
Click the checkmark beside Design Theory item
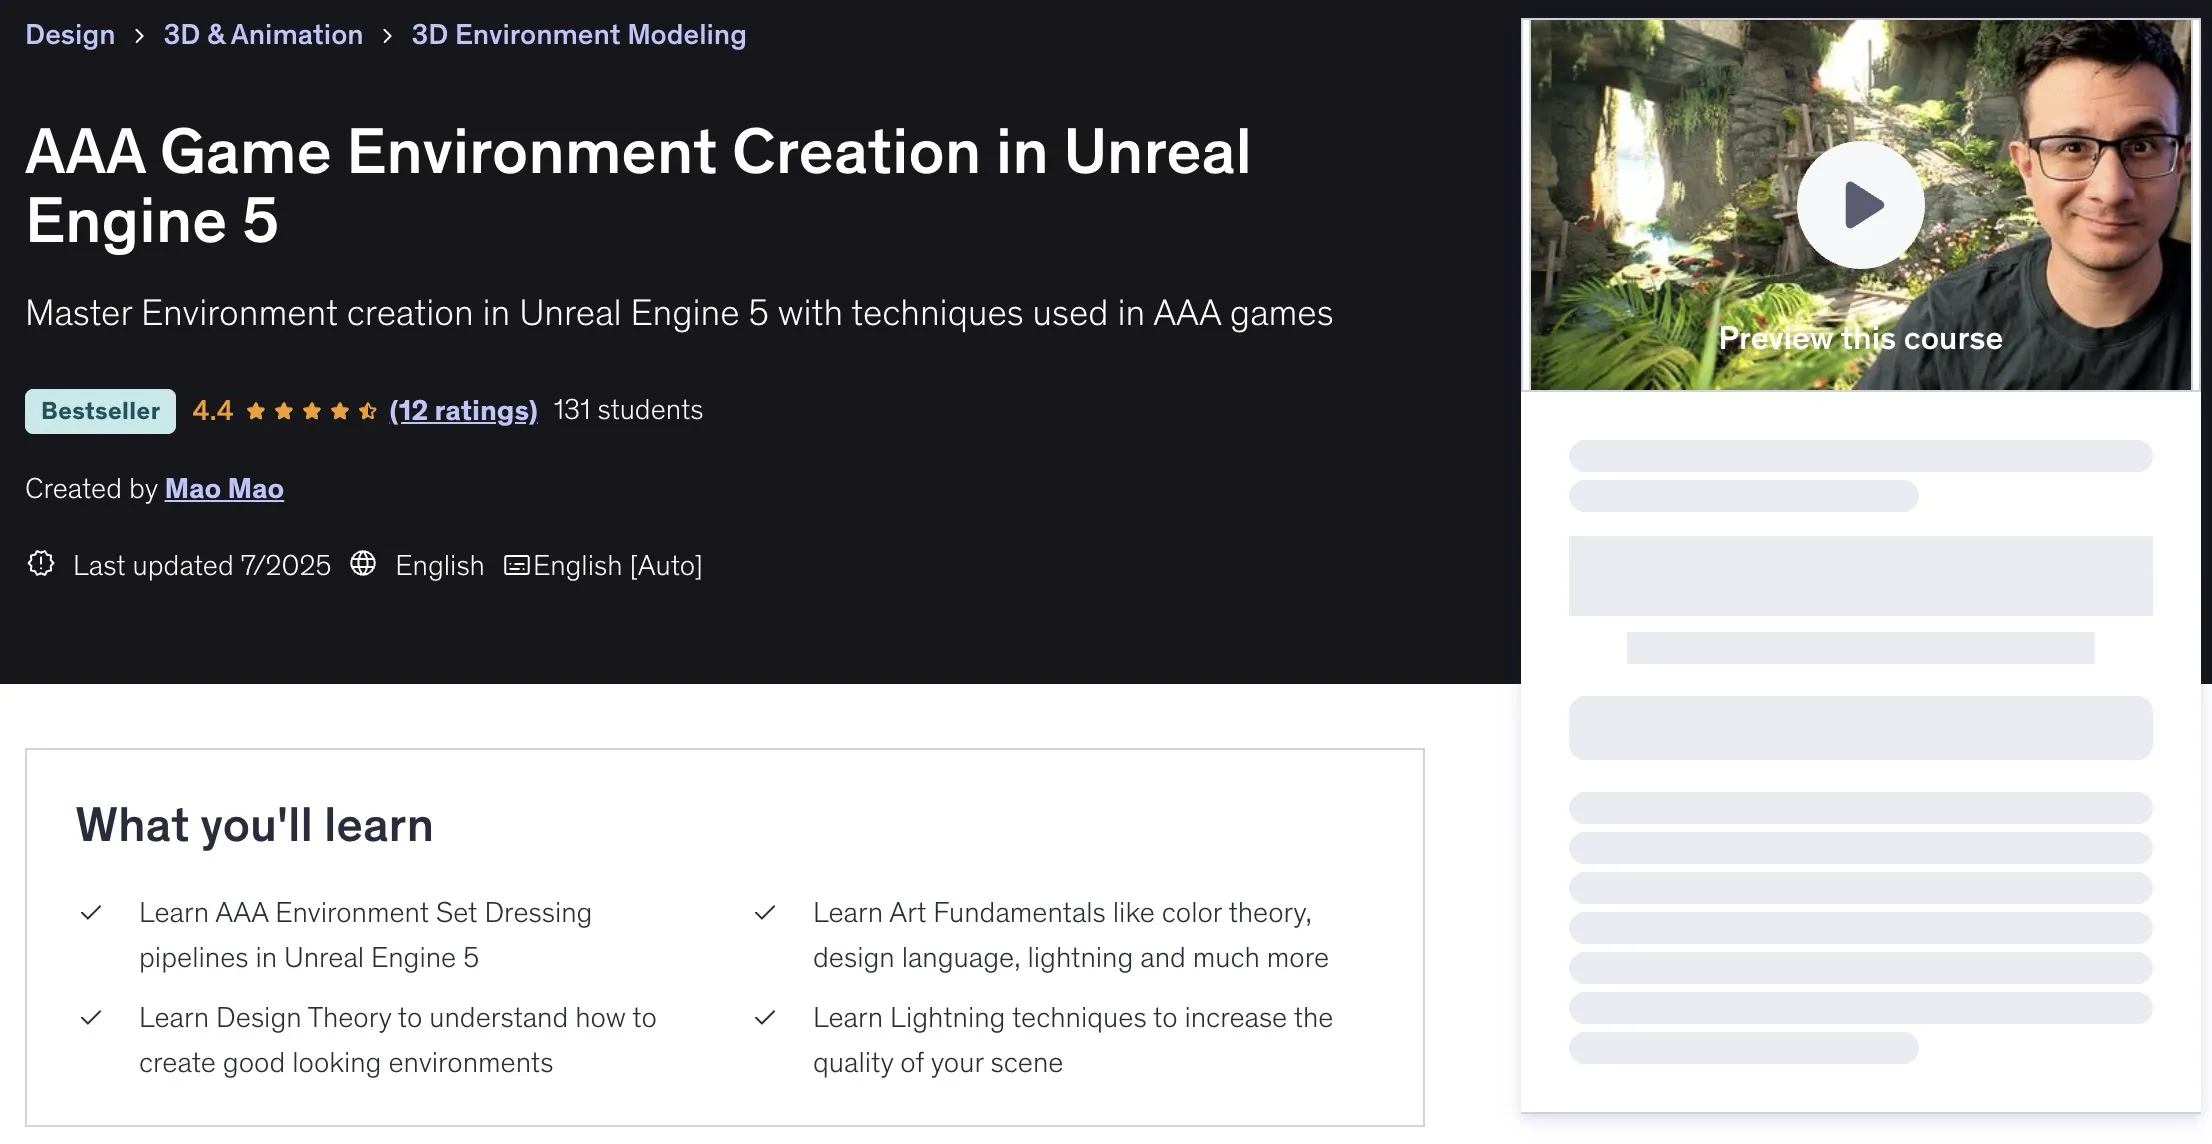(91, 1018)
